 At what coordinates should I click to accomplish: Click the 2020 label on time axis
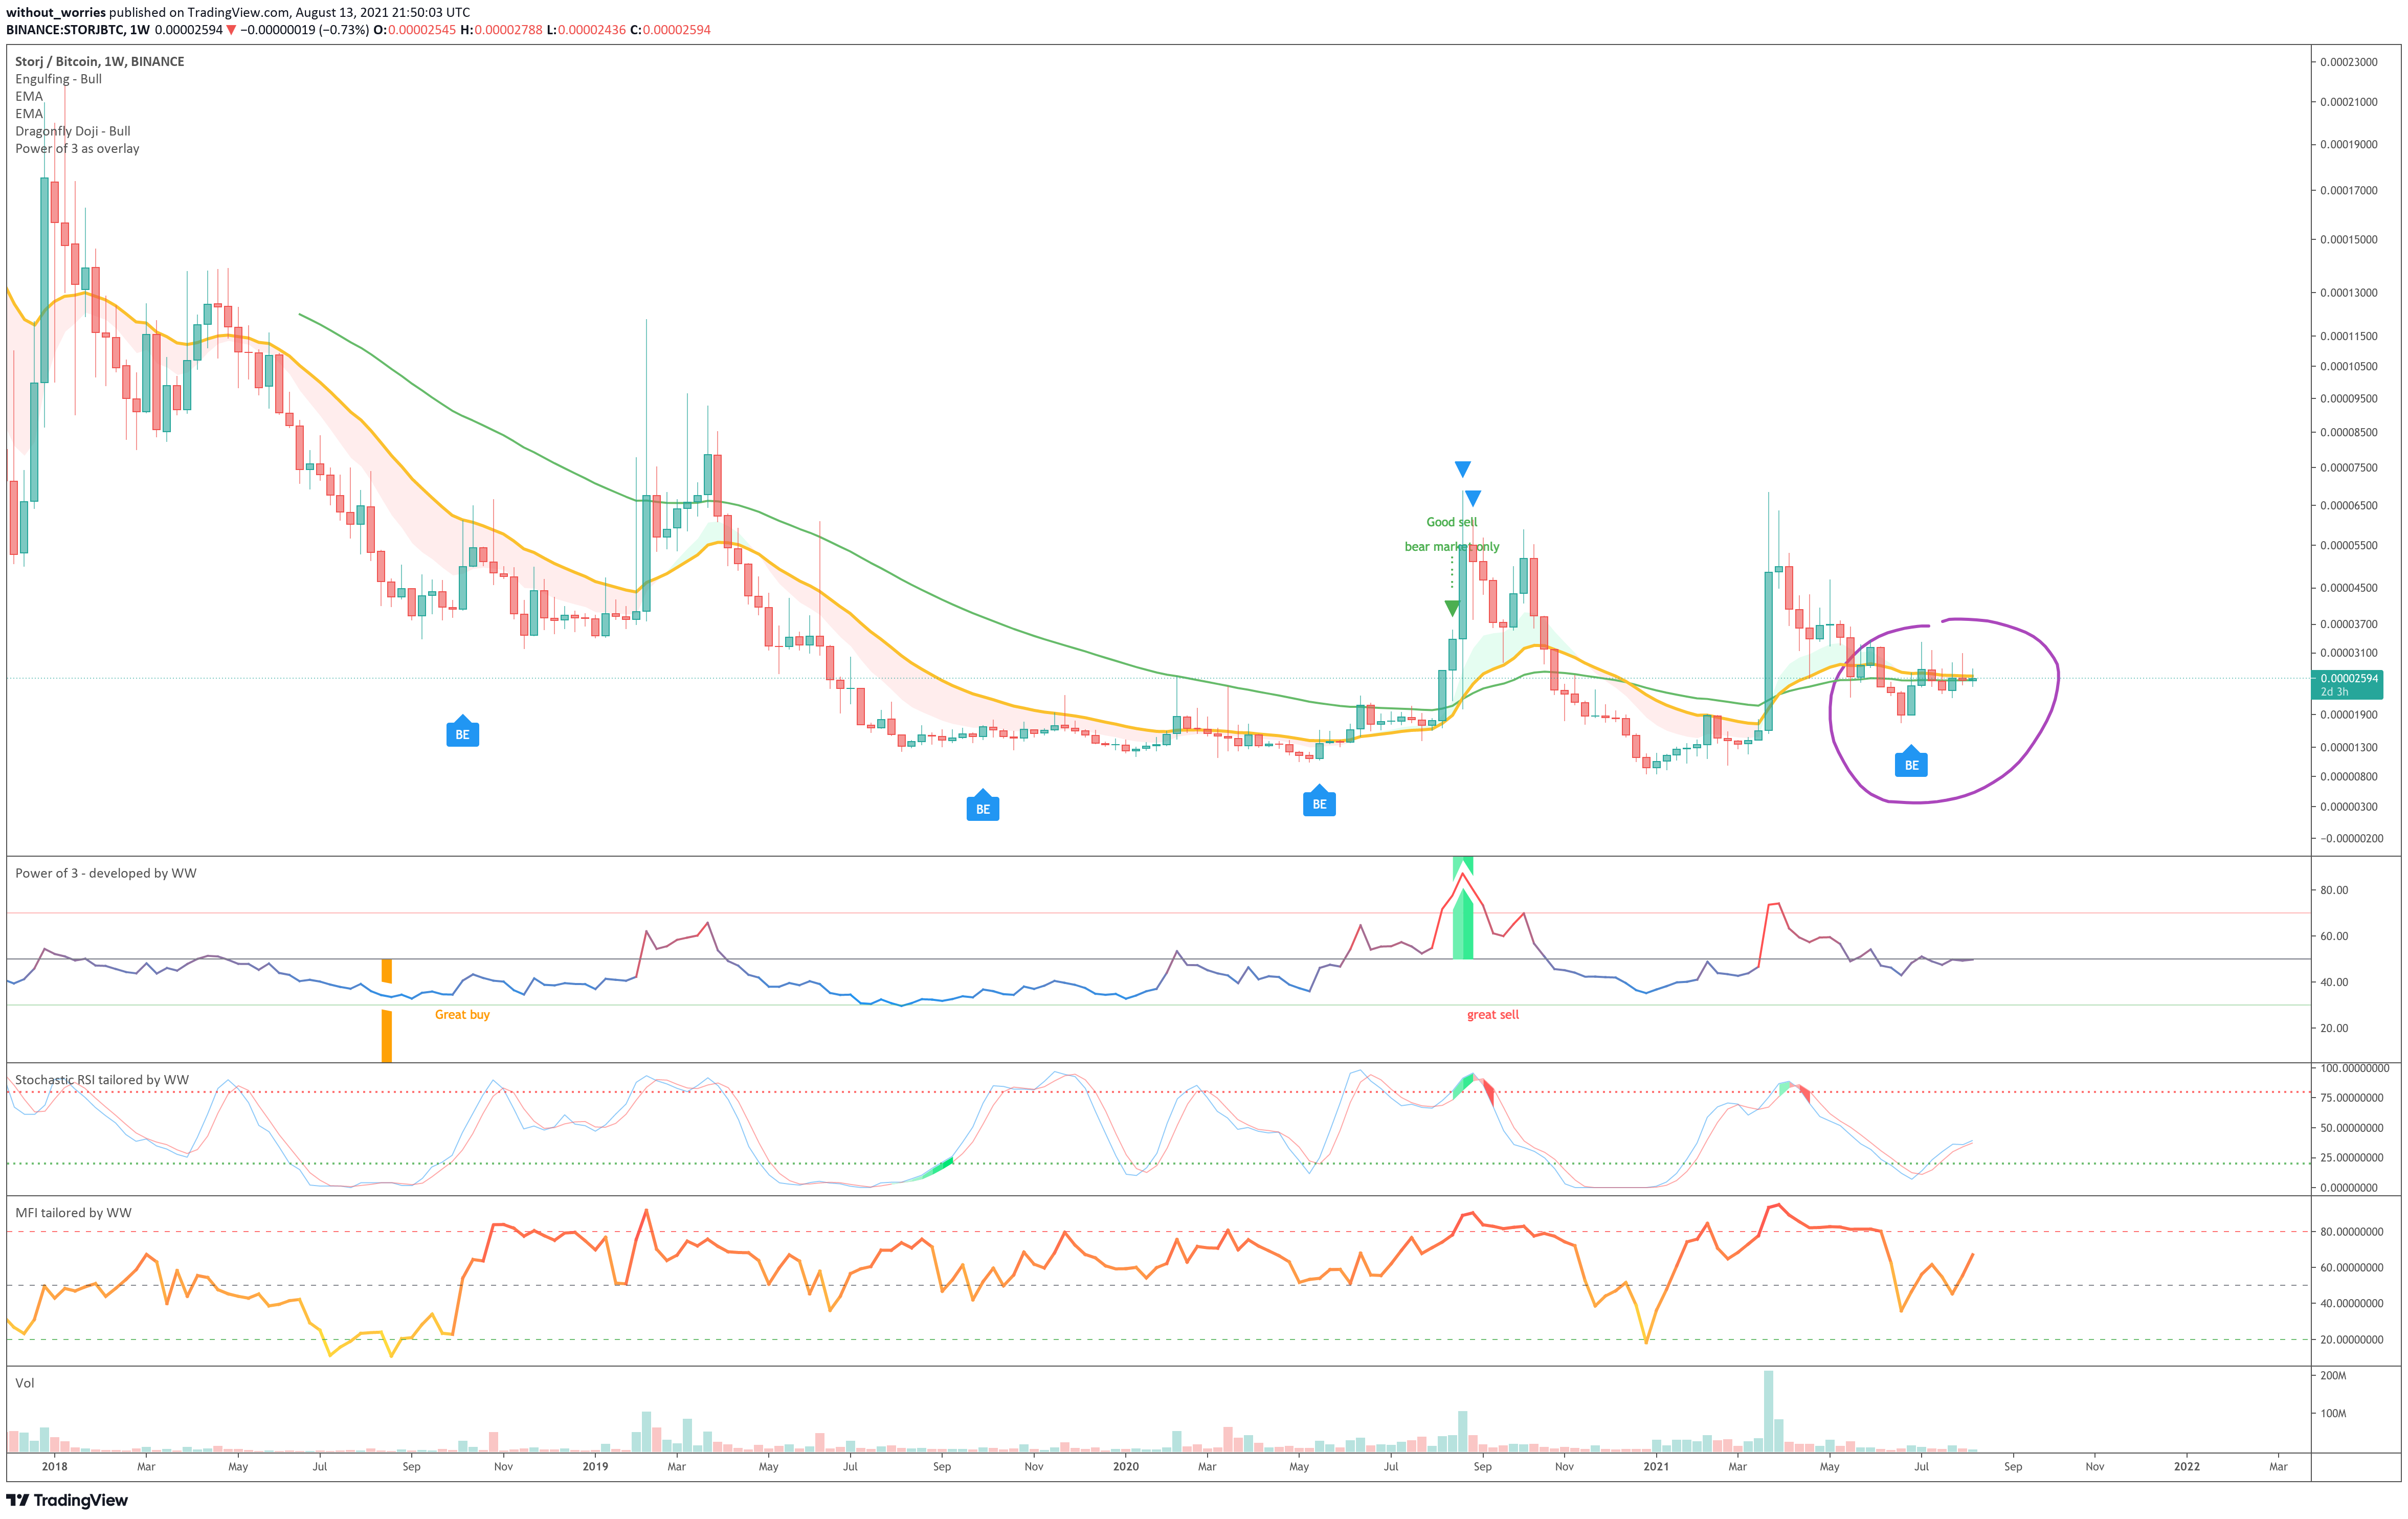(1126, 1466)
